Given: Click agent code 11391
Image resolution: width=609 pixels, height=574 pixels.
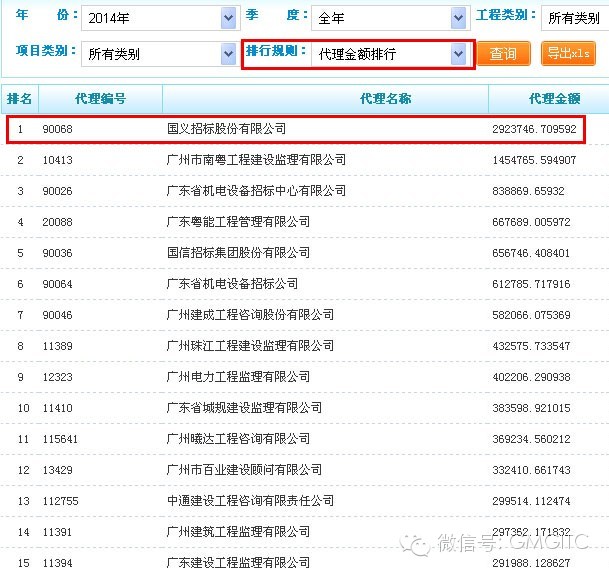Looking at the screenshot, I should coord(57,532).
